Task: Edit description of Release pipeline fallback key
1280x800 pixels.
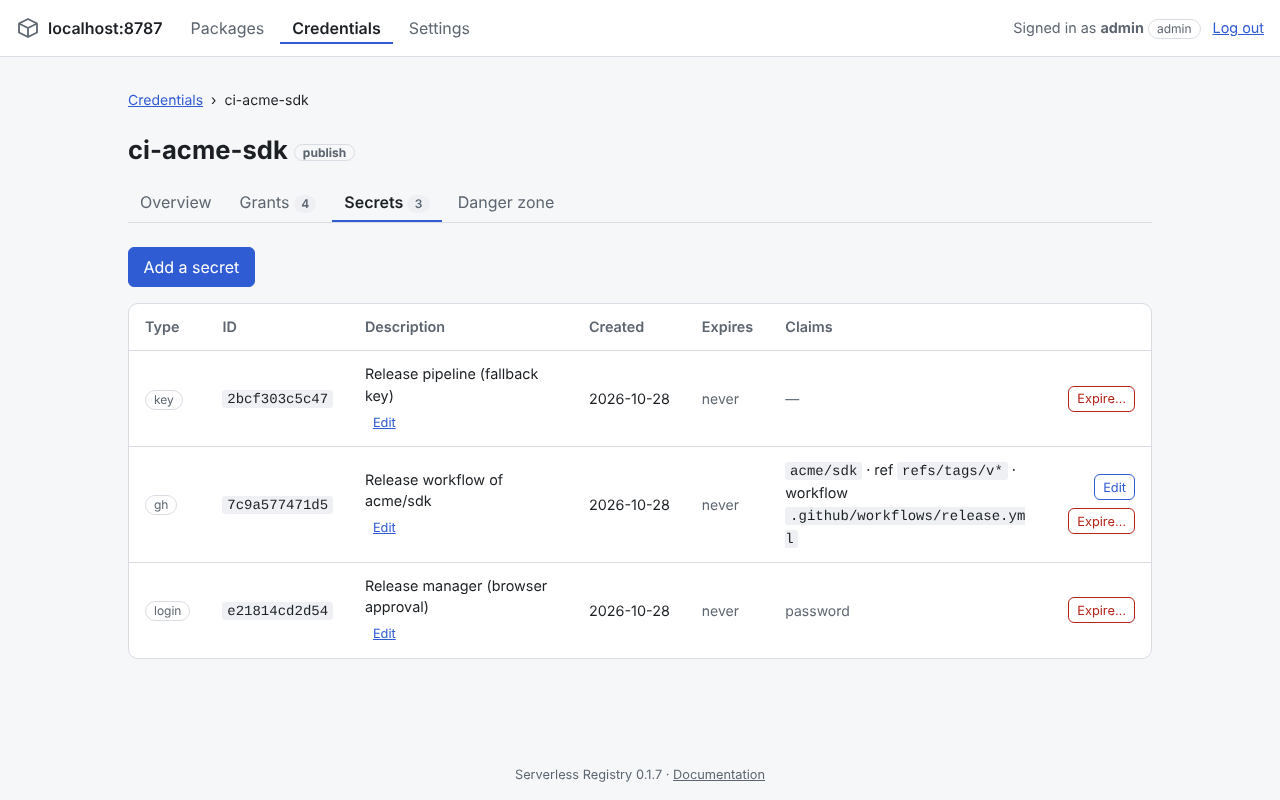Action: click(384, 422)
